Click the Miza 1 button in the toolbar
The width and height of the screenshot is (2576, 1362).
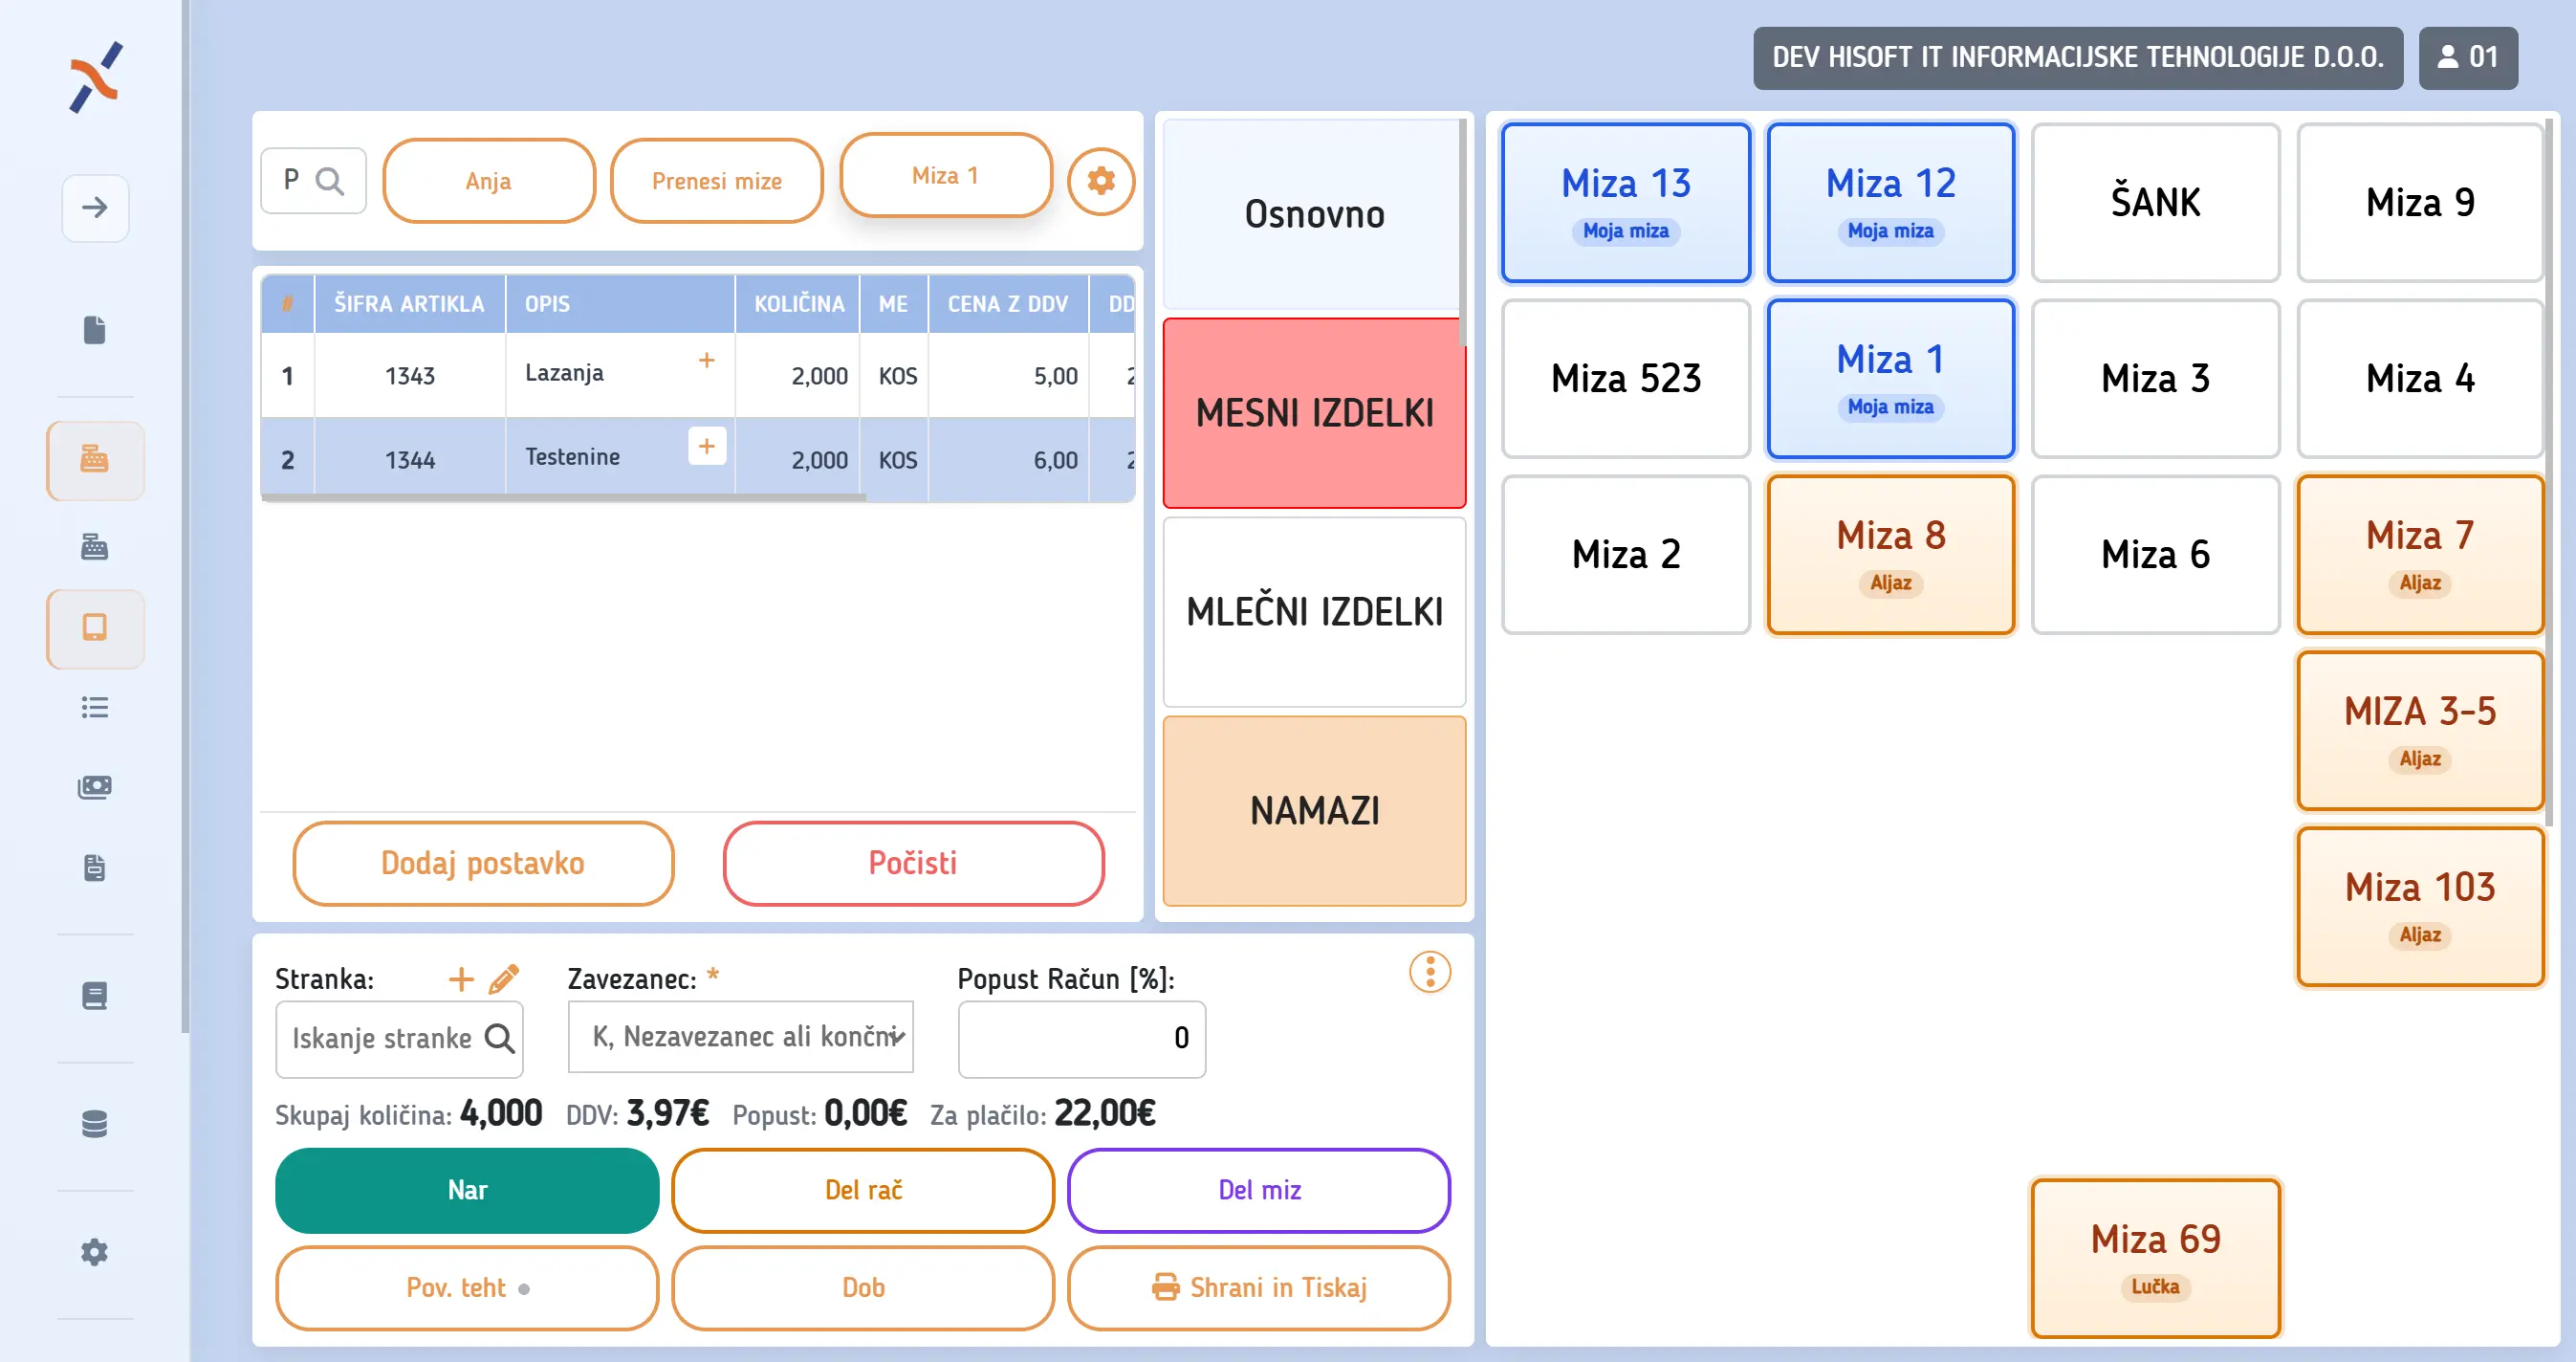click(945, 175)
